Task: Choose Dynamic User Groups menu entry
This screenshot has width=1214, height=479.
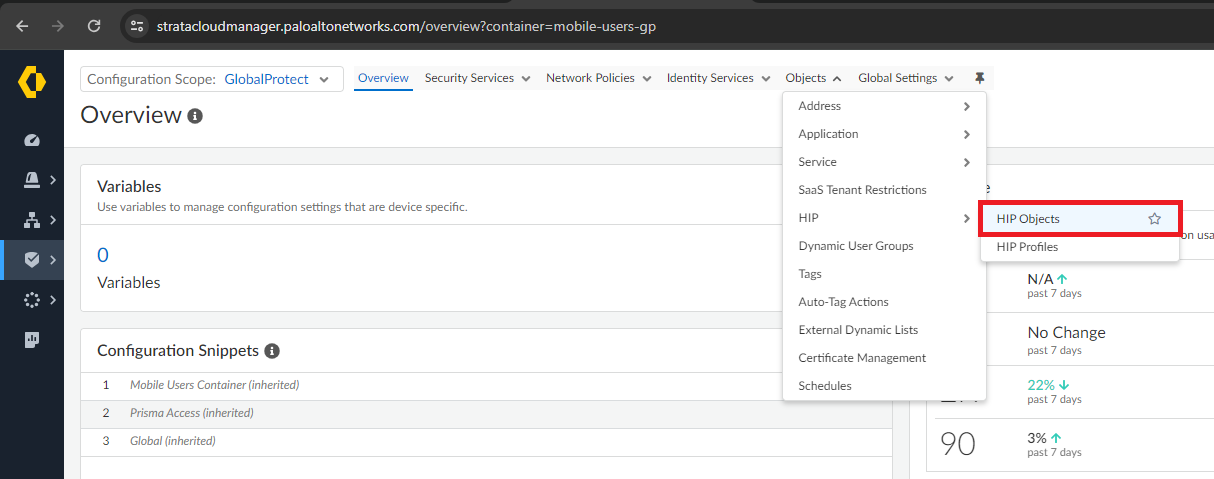Action: pyautogui.click(x=855, y=246)
